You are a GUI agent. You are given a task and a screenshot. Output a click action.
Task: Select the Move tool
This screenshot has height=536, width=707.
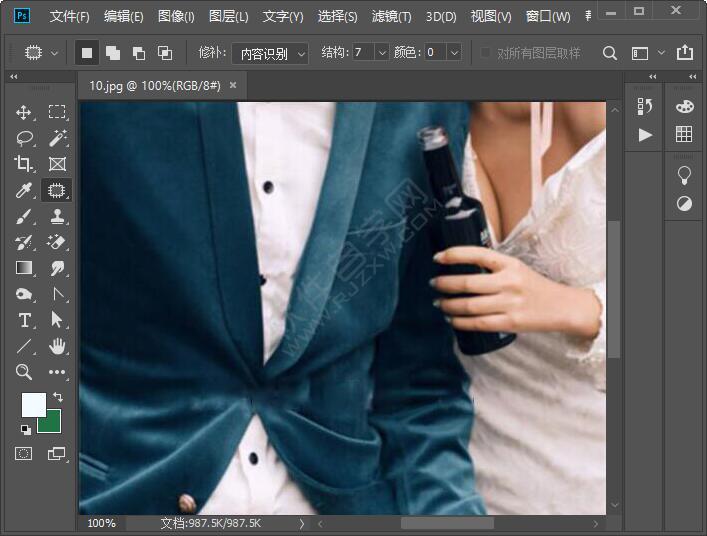[23, 112]
